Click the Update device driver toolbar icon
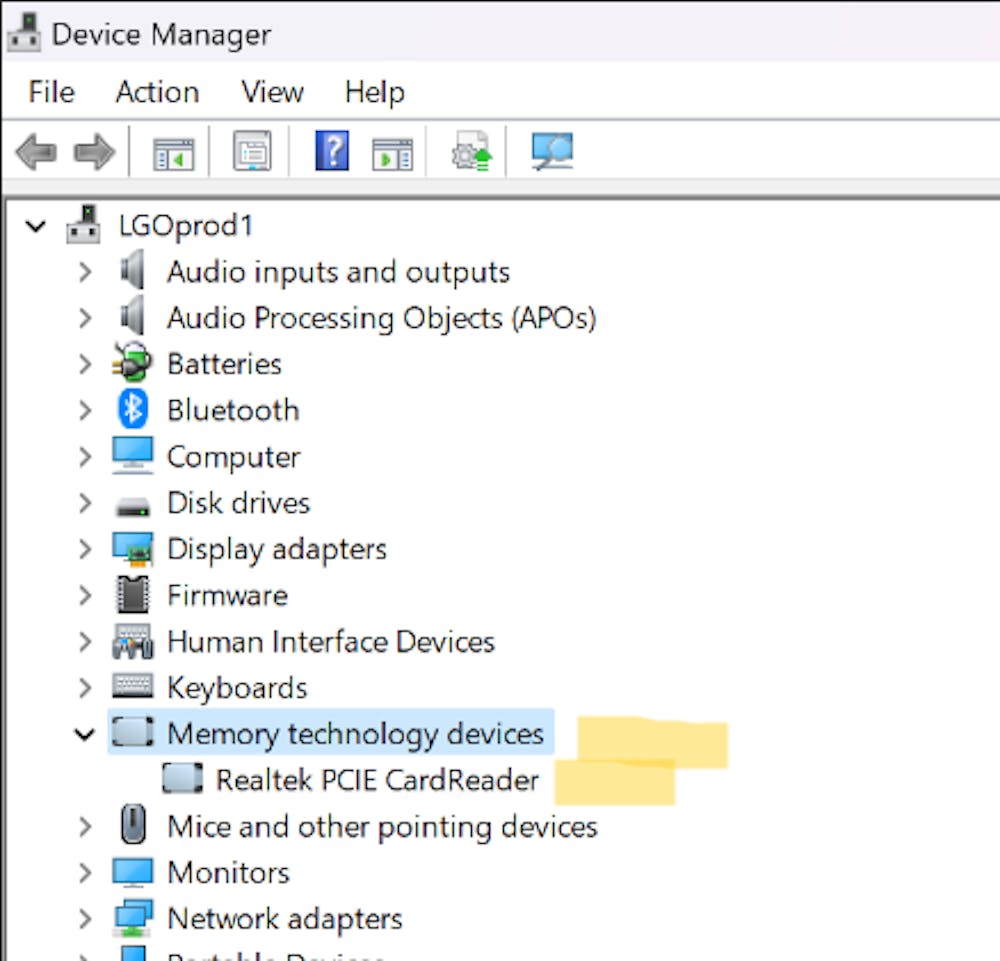1000x961 pixels. coord(471,153)
